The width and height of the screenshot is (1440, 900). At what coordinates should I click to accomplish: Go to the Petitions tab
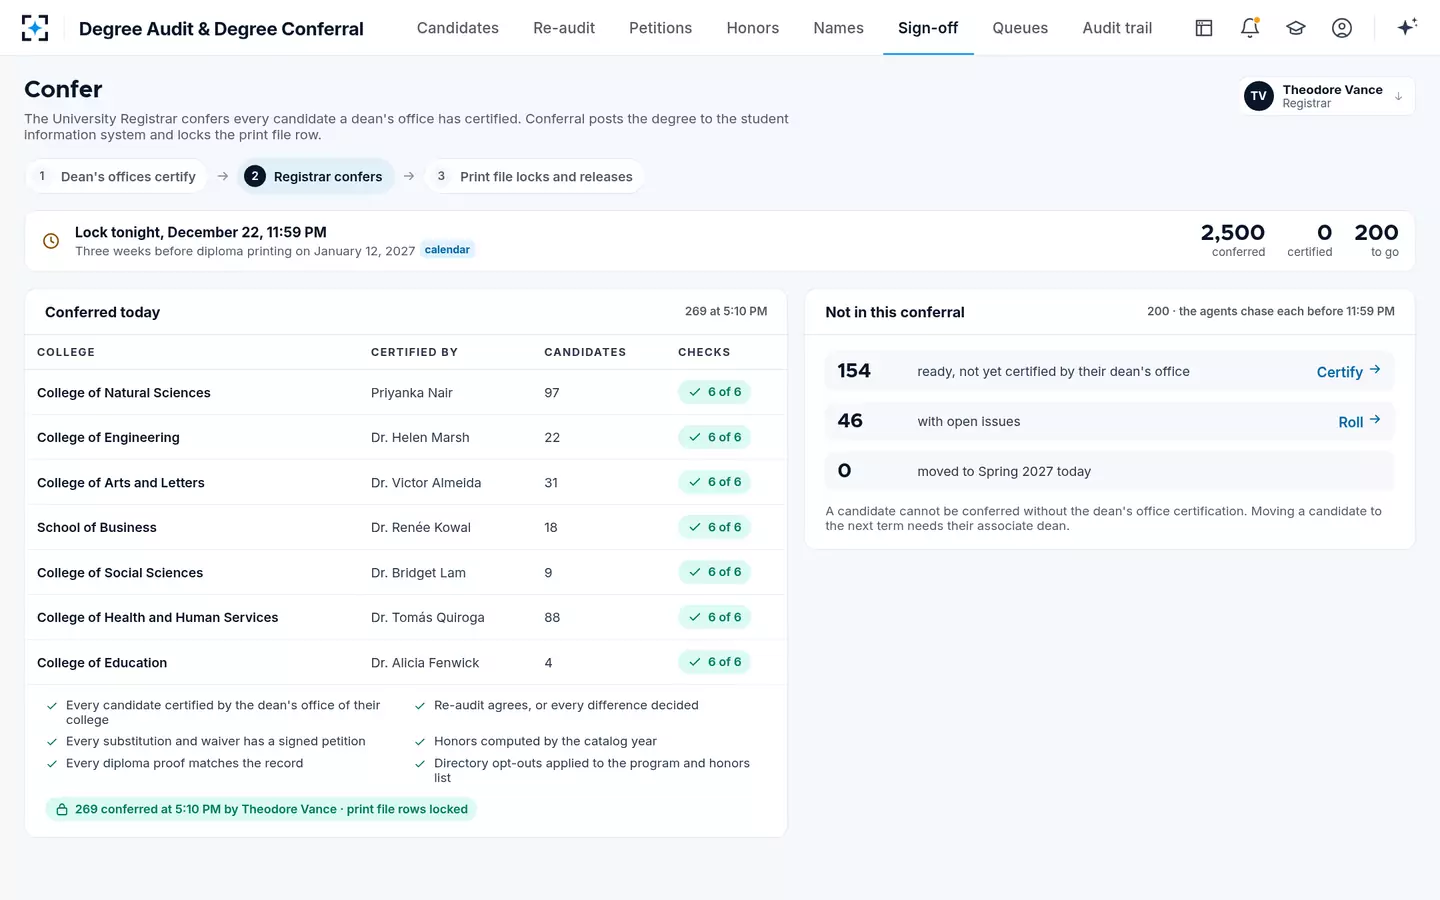point(660,28)
